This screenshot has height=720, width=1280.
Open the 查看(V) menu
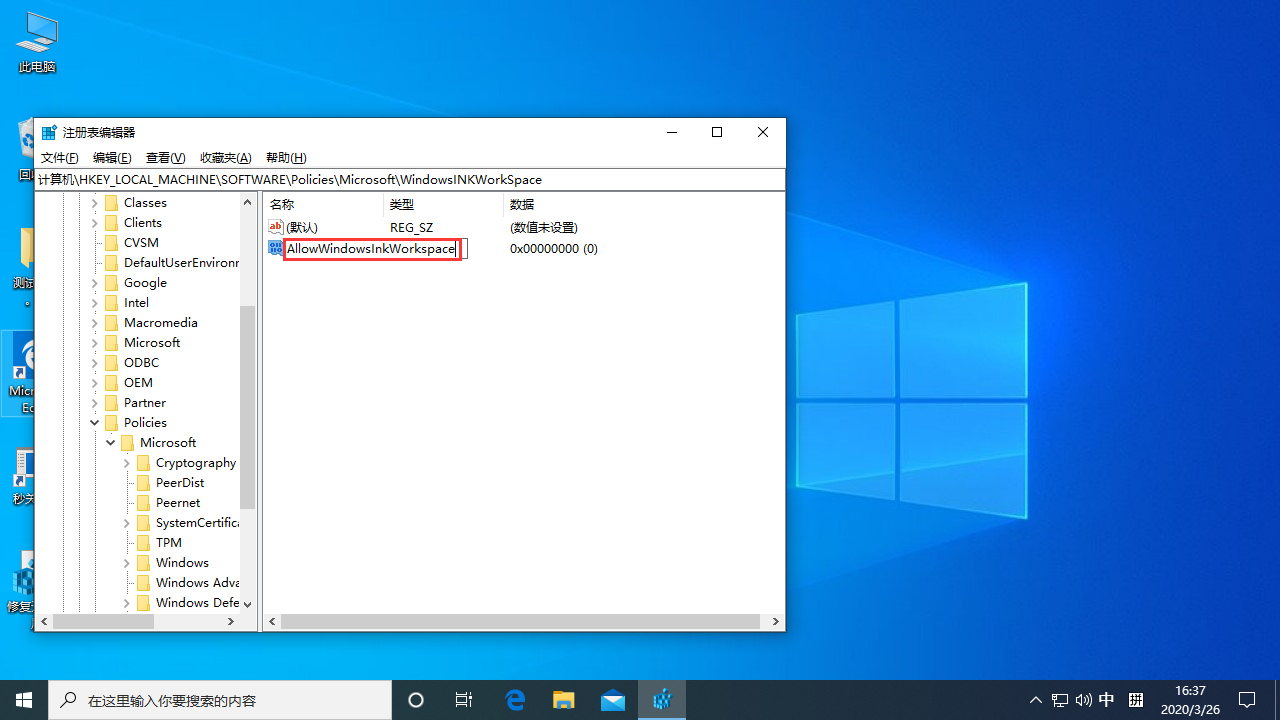(x=165, y=157)
